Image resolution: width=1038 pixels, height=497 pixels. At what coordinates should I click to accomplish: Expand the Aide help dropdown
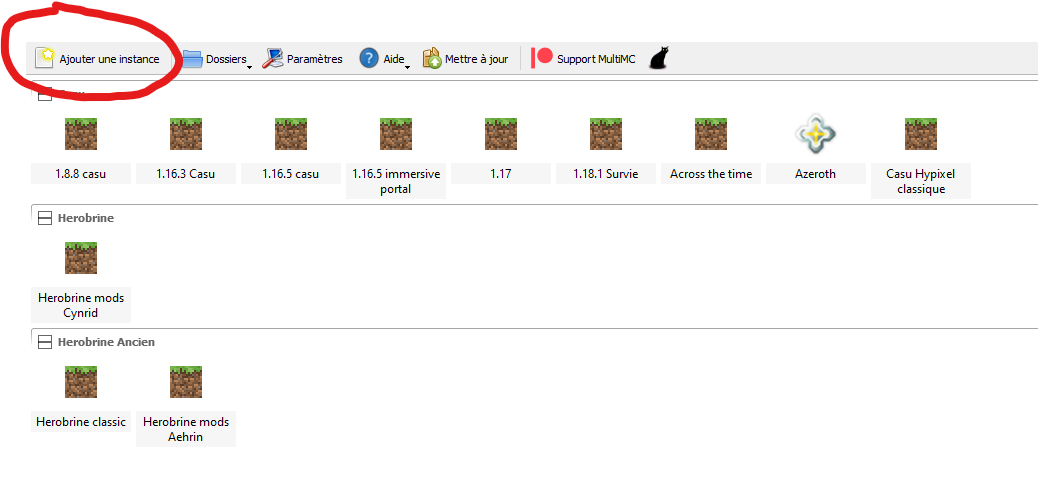click(x=407, y=66)
